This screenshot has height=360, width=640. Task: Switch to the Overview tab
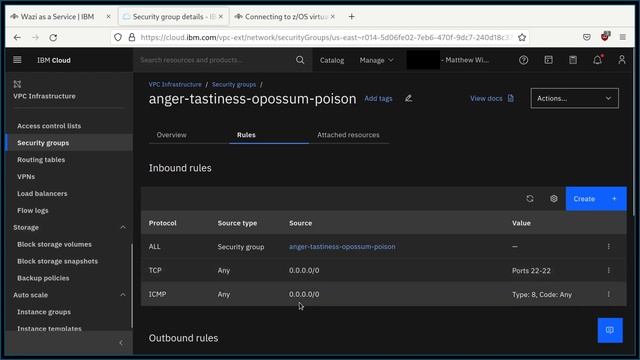(171, 135)
